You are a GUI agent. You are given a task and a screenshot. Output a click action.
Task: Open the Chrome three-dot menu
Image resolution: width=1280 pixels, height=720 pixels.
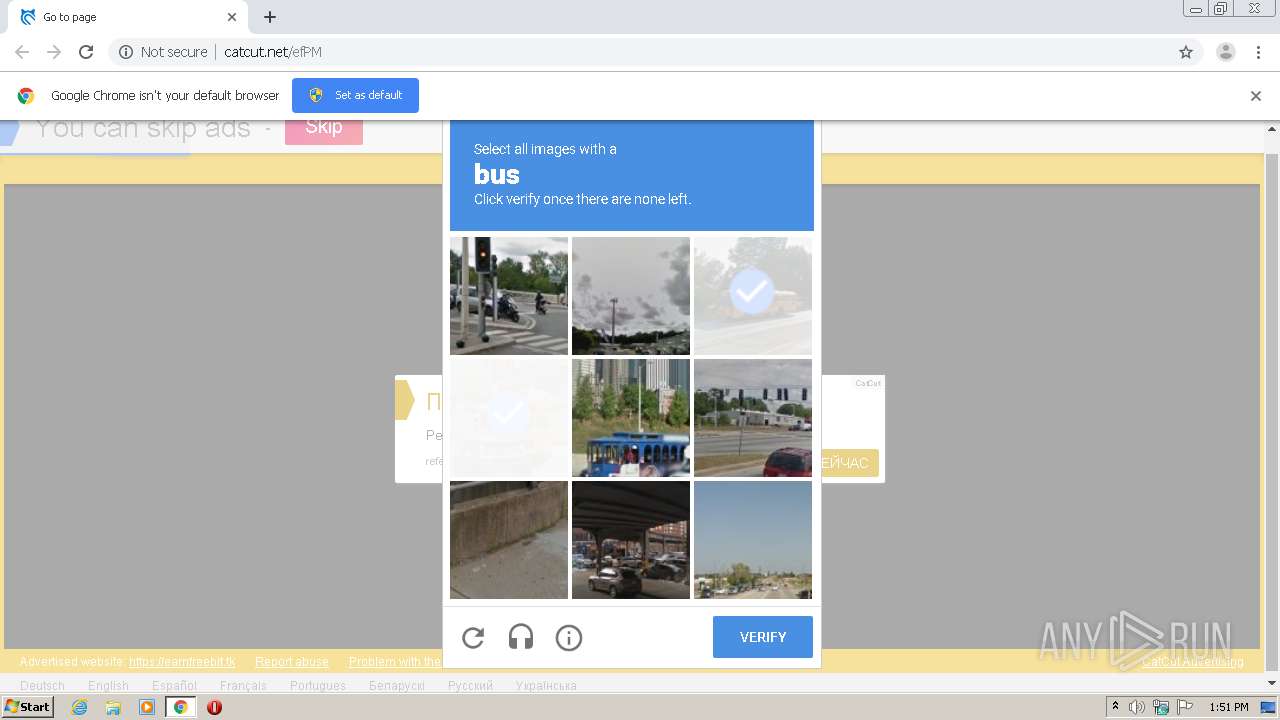[1258, 52]
